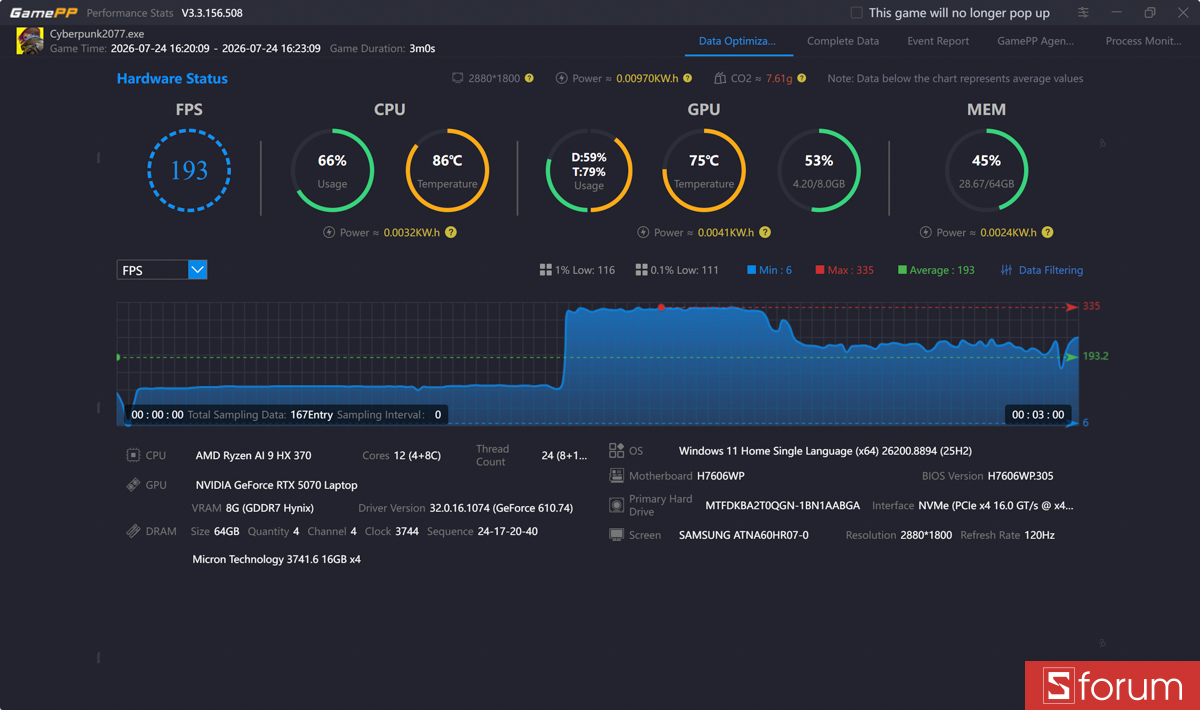The image size is (1200, 710).
Task: Click the GPU power lightning icon
Action: pyautogui.click(x=643, y=232)
